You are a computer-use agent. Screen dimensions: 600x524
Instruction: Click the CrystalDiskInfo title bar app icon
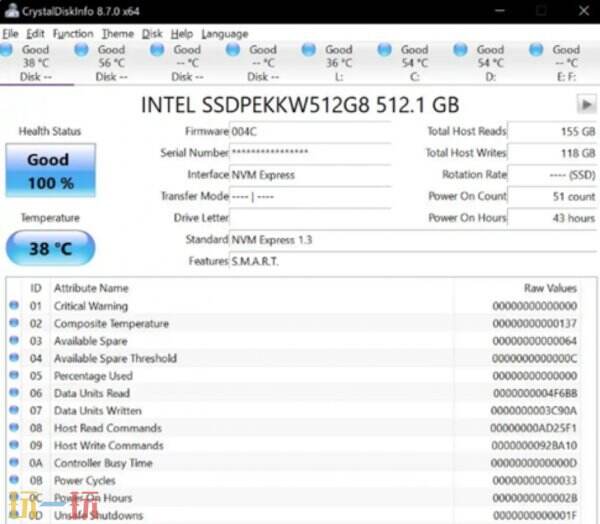(x=11, y=11)
